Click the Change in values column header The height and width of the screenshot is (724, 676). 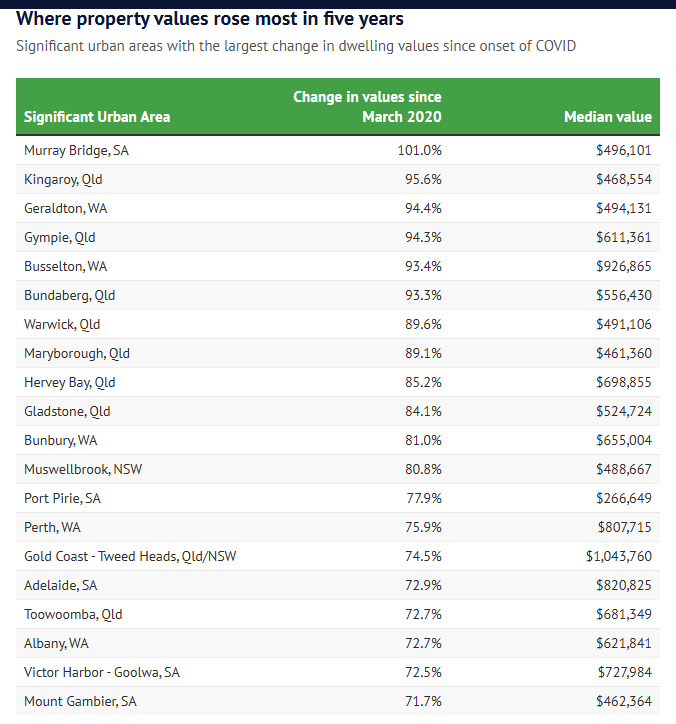(x=367, y=107)
